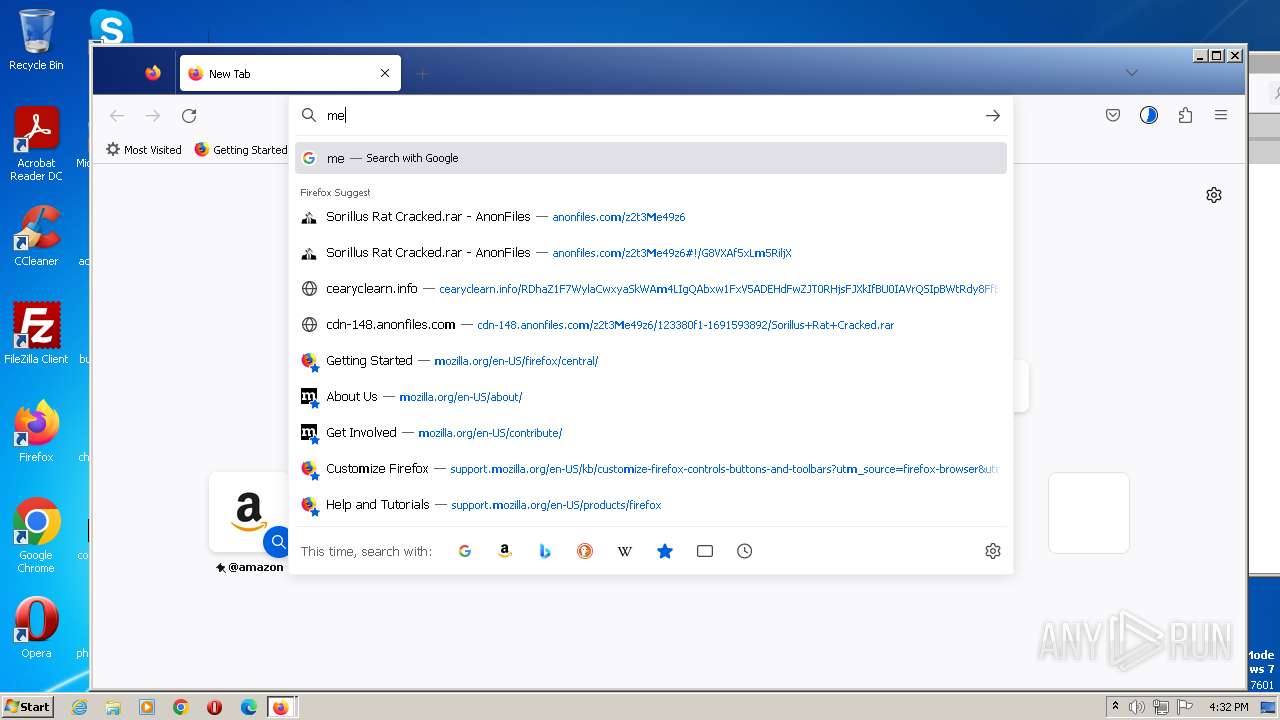
Task: Open CCleaner desktop shortcut
Action: 36,236
